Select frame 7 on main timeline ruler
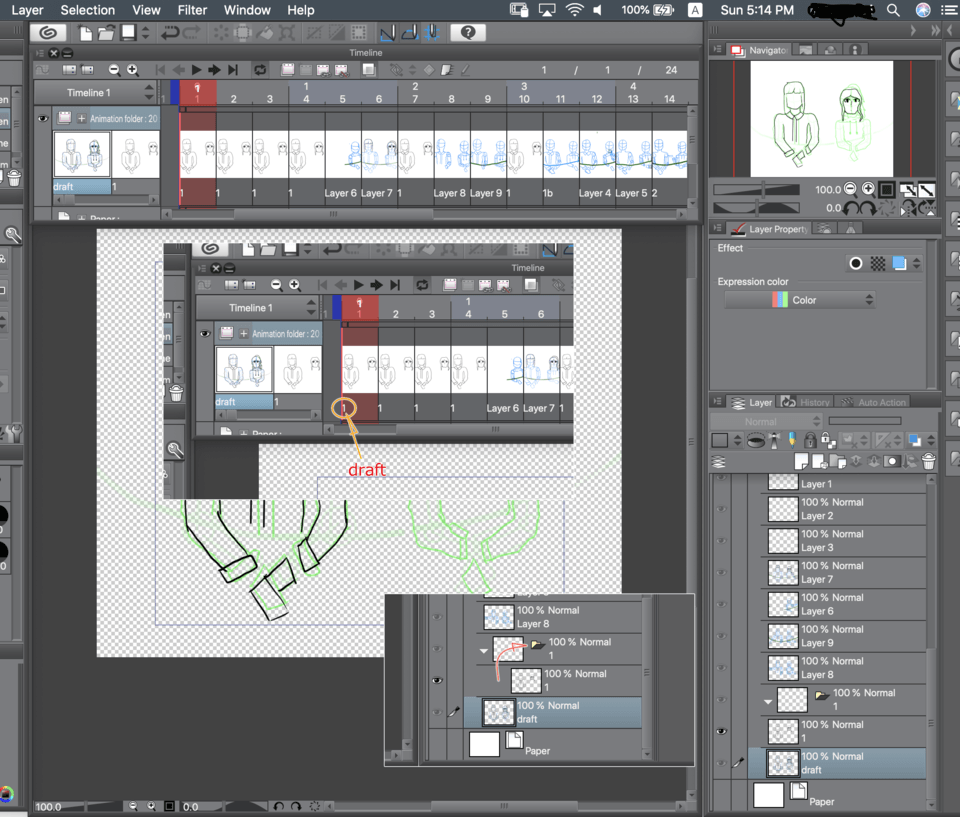 [x=415, y=99]
